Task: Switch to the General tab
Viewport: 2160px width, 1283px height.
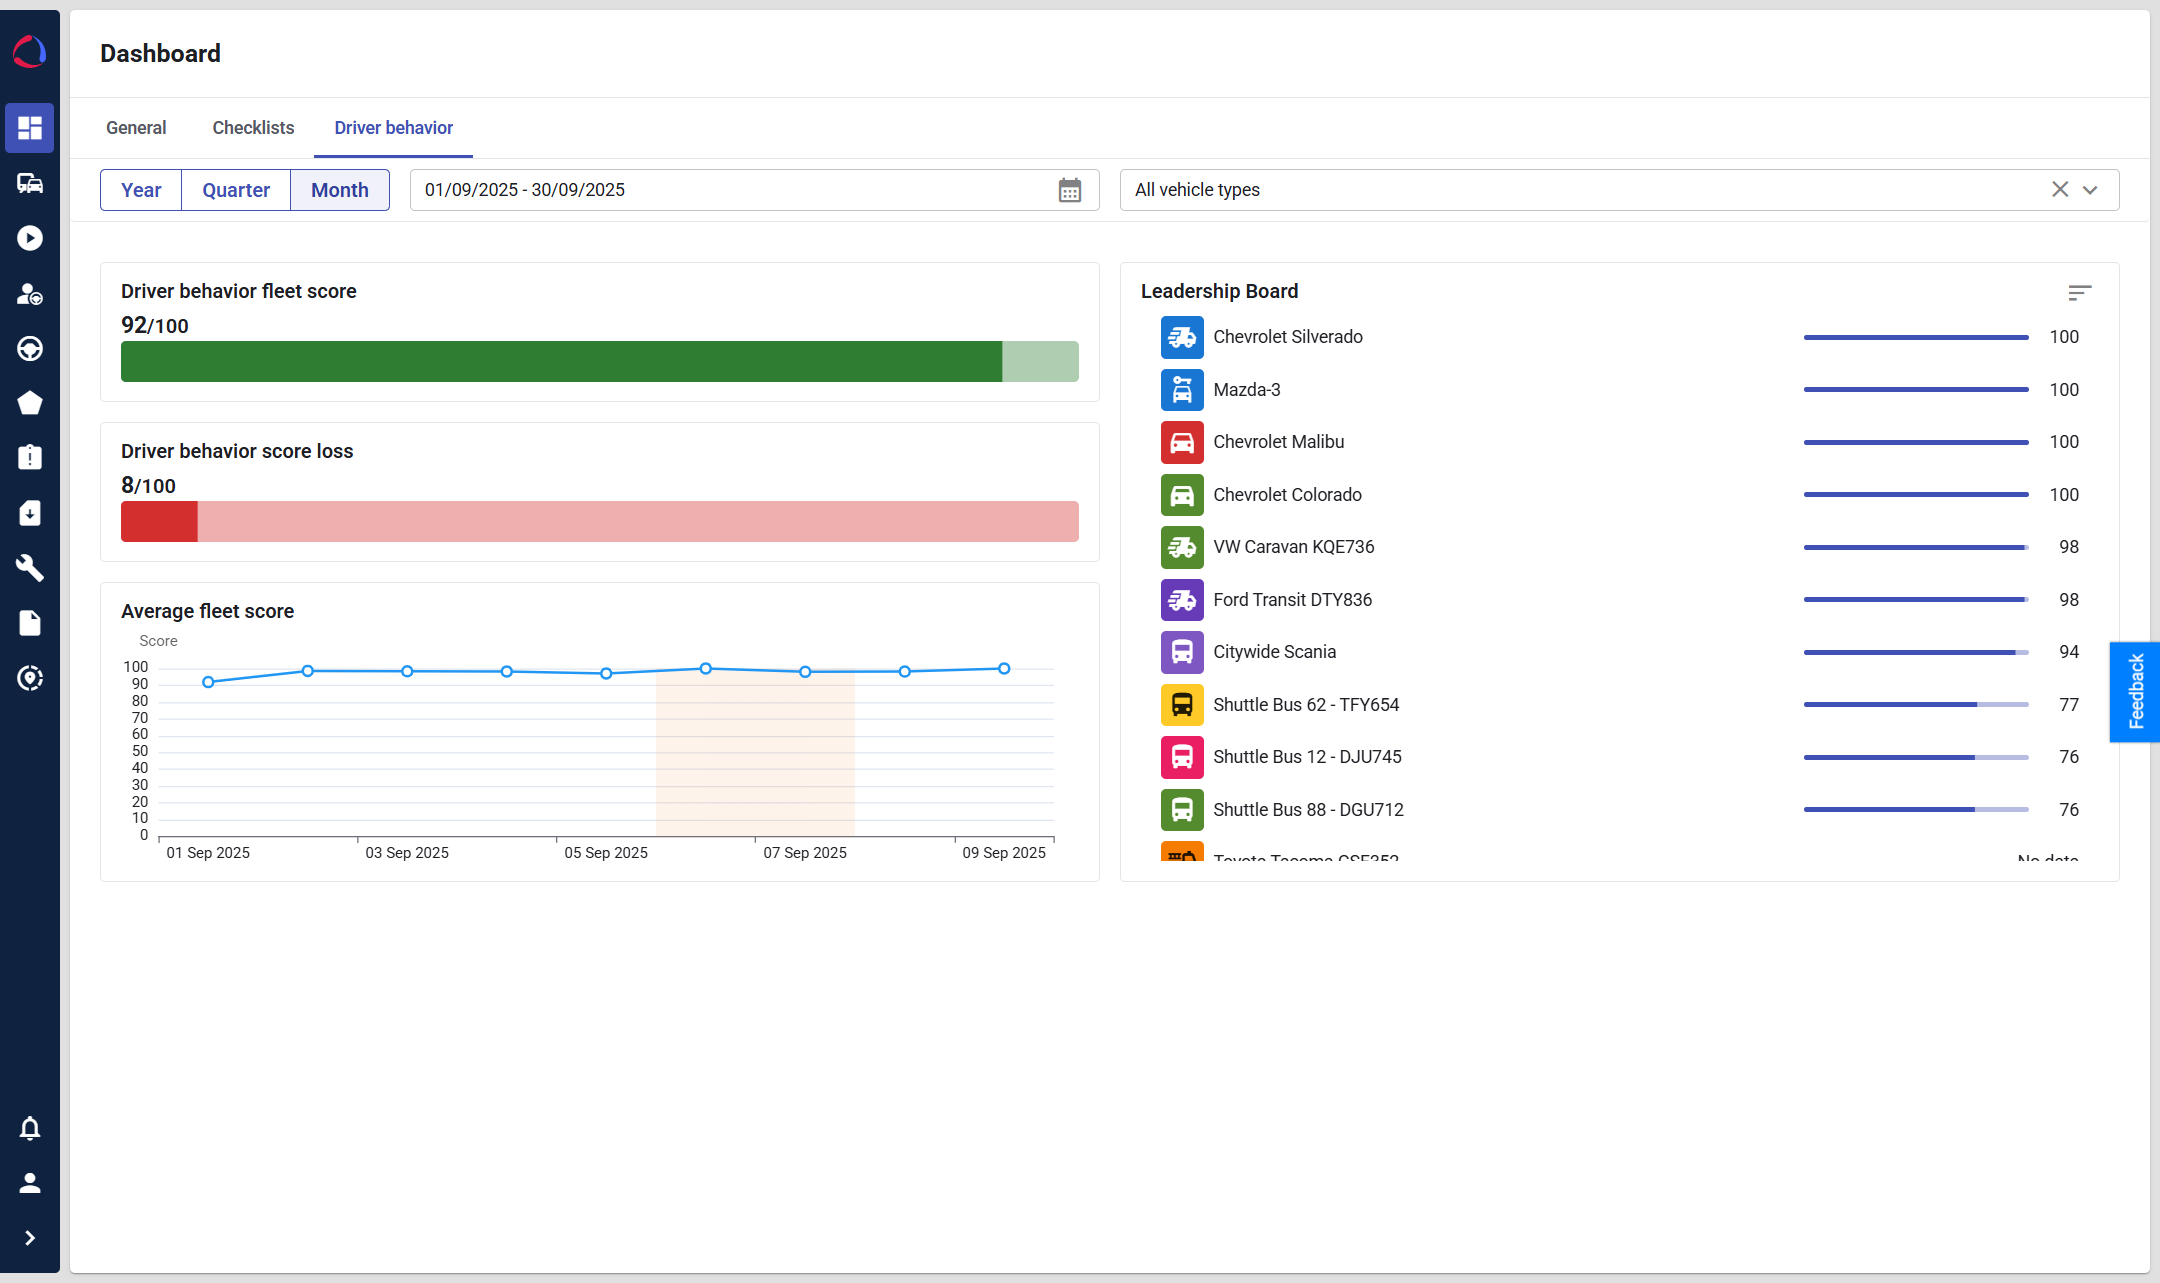Action: 136,128
